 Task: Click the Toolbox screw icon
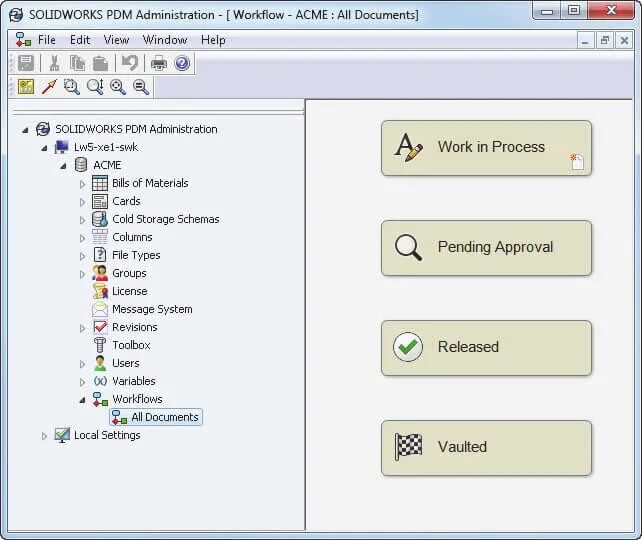coord(100,345)
